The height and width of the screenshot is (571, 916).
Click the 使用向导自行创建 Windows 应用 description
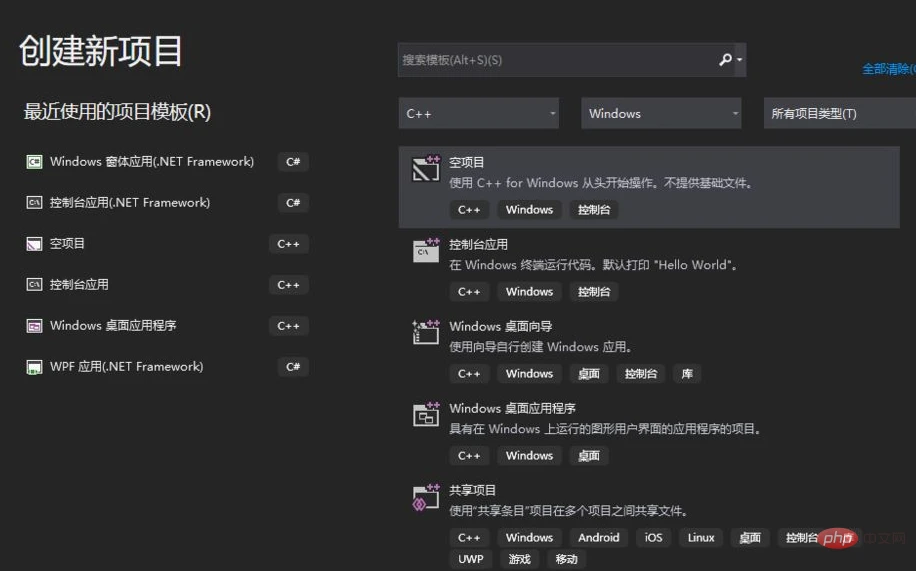click(540, 347)
